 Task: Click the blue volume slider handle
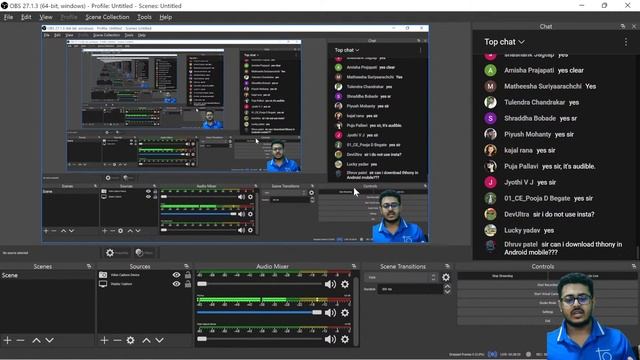click(317, 313)
